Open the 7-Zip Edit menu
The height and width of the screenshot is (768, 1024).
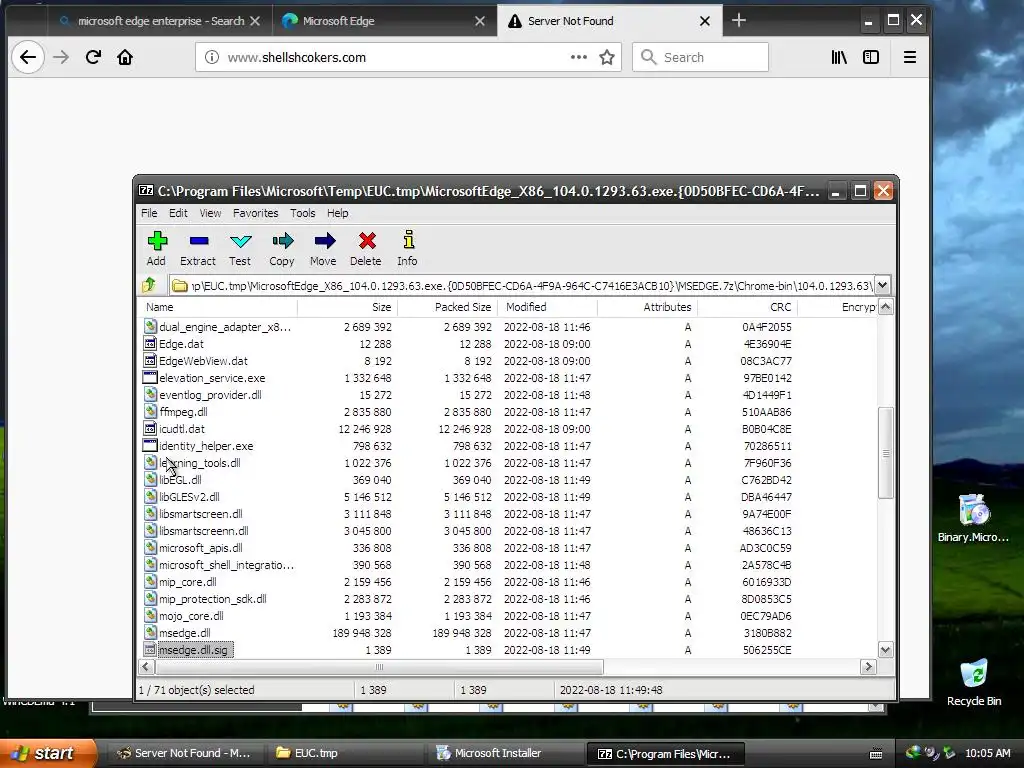point(178,213)
